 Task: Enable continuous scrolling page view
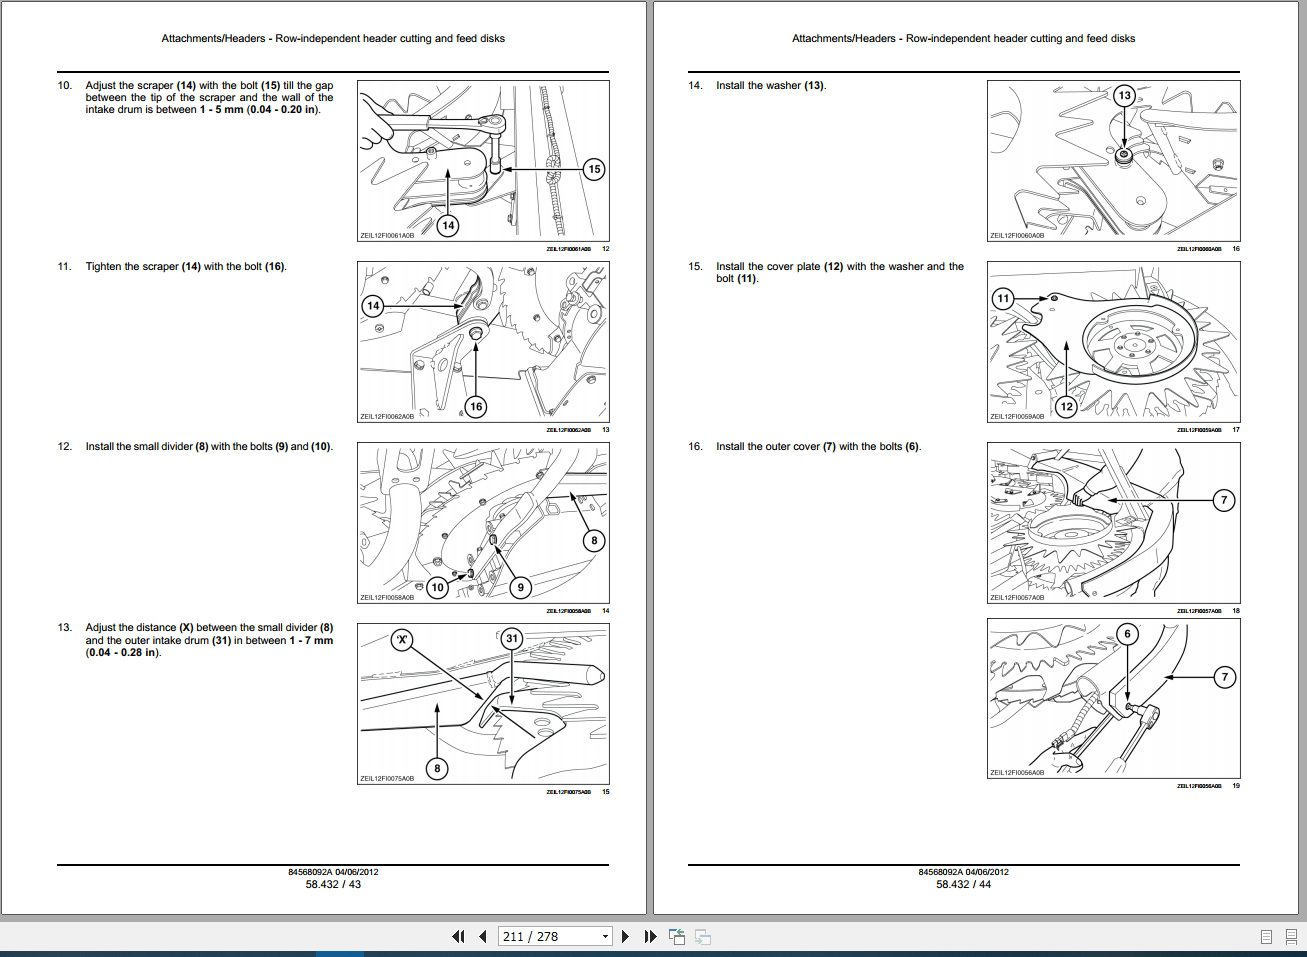tap(1290, 937)
